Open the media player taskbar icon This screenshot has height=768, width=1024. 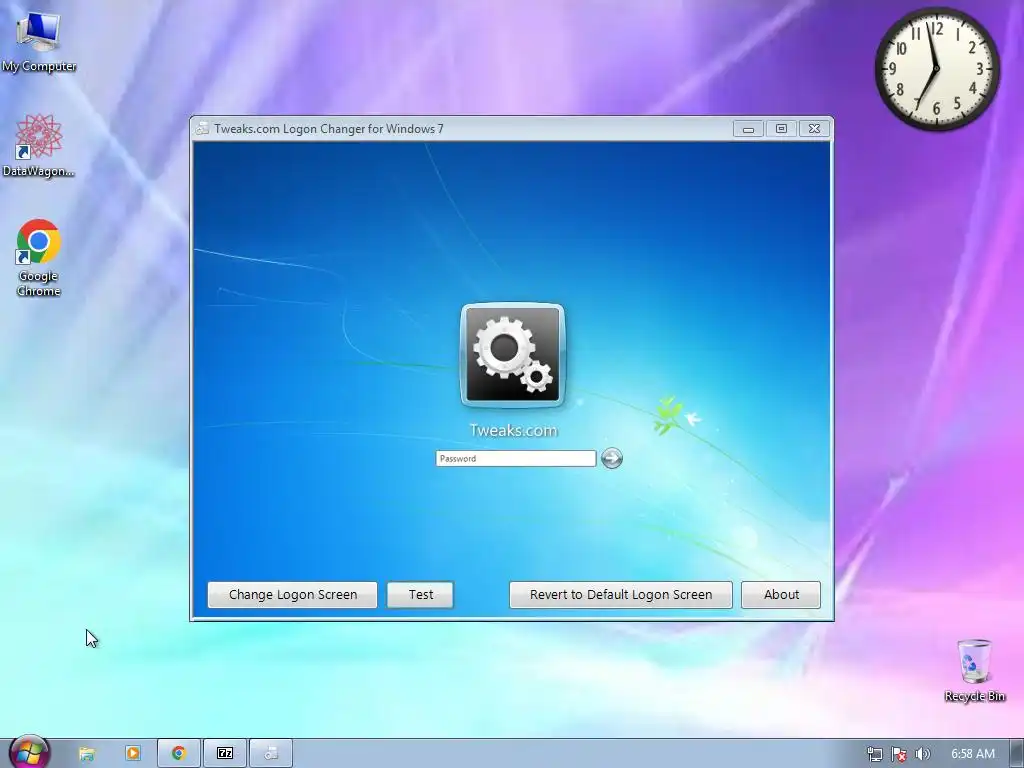tap(133, 754)
